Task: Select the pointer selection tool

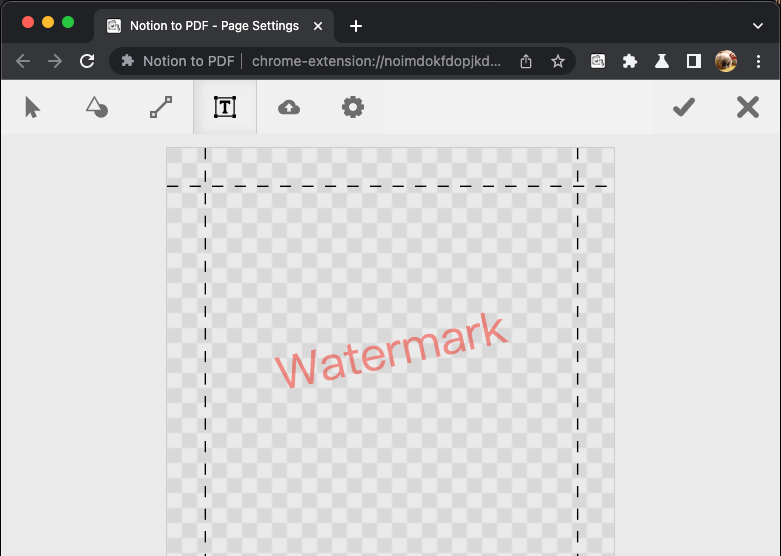Action: point(32,107)
